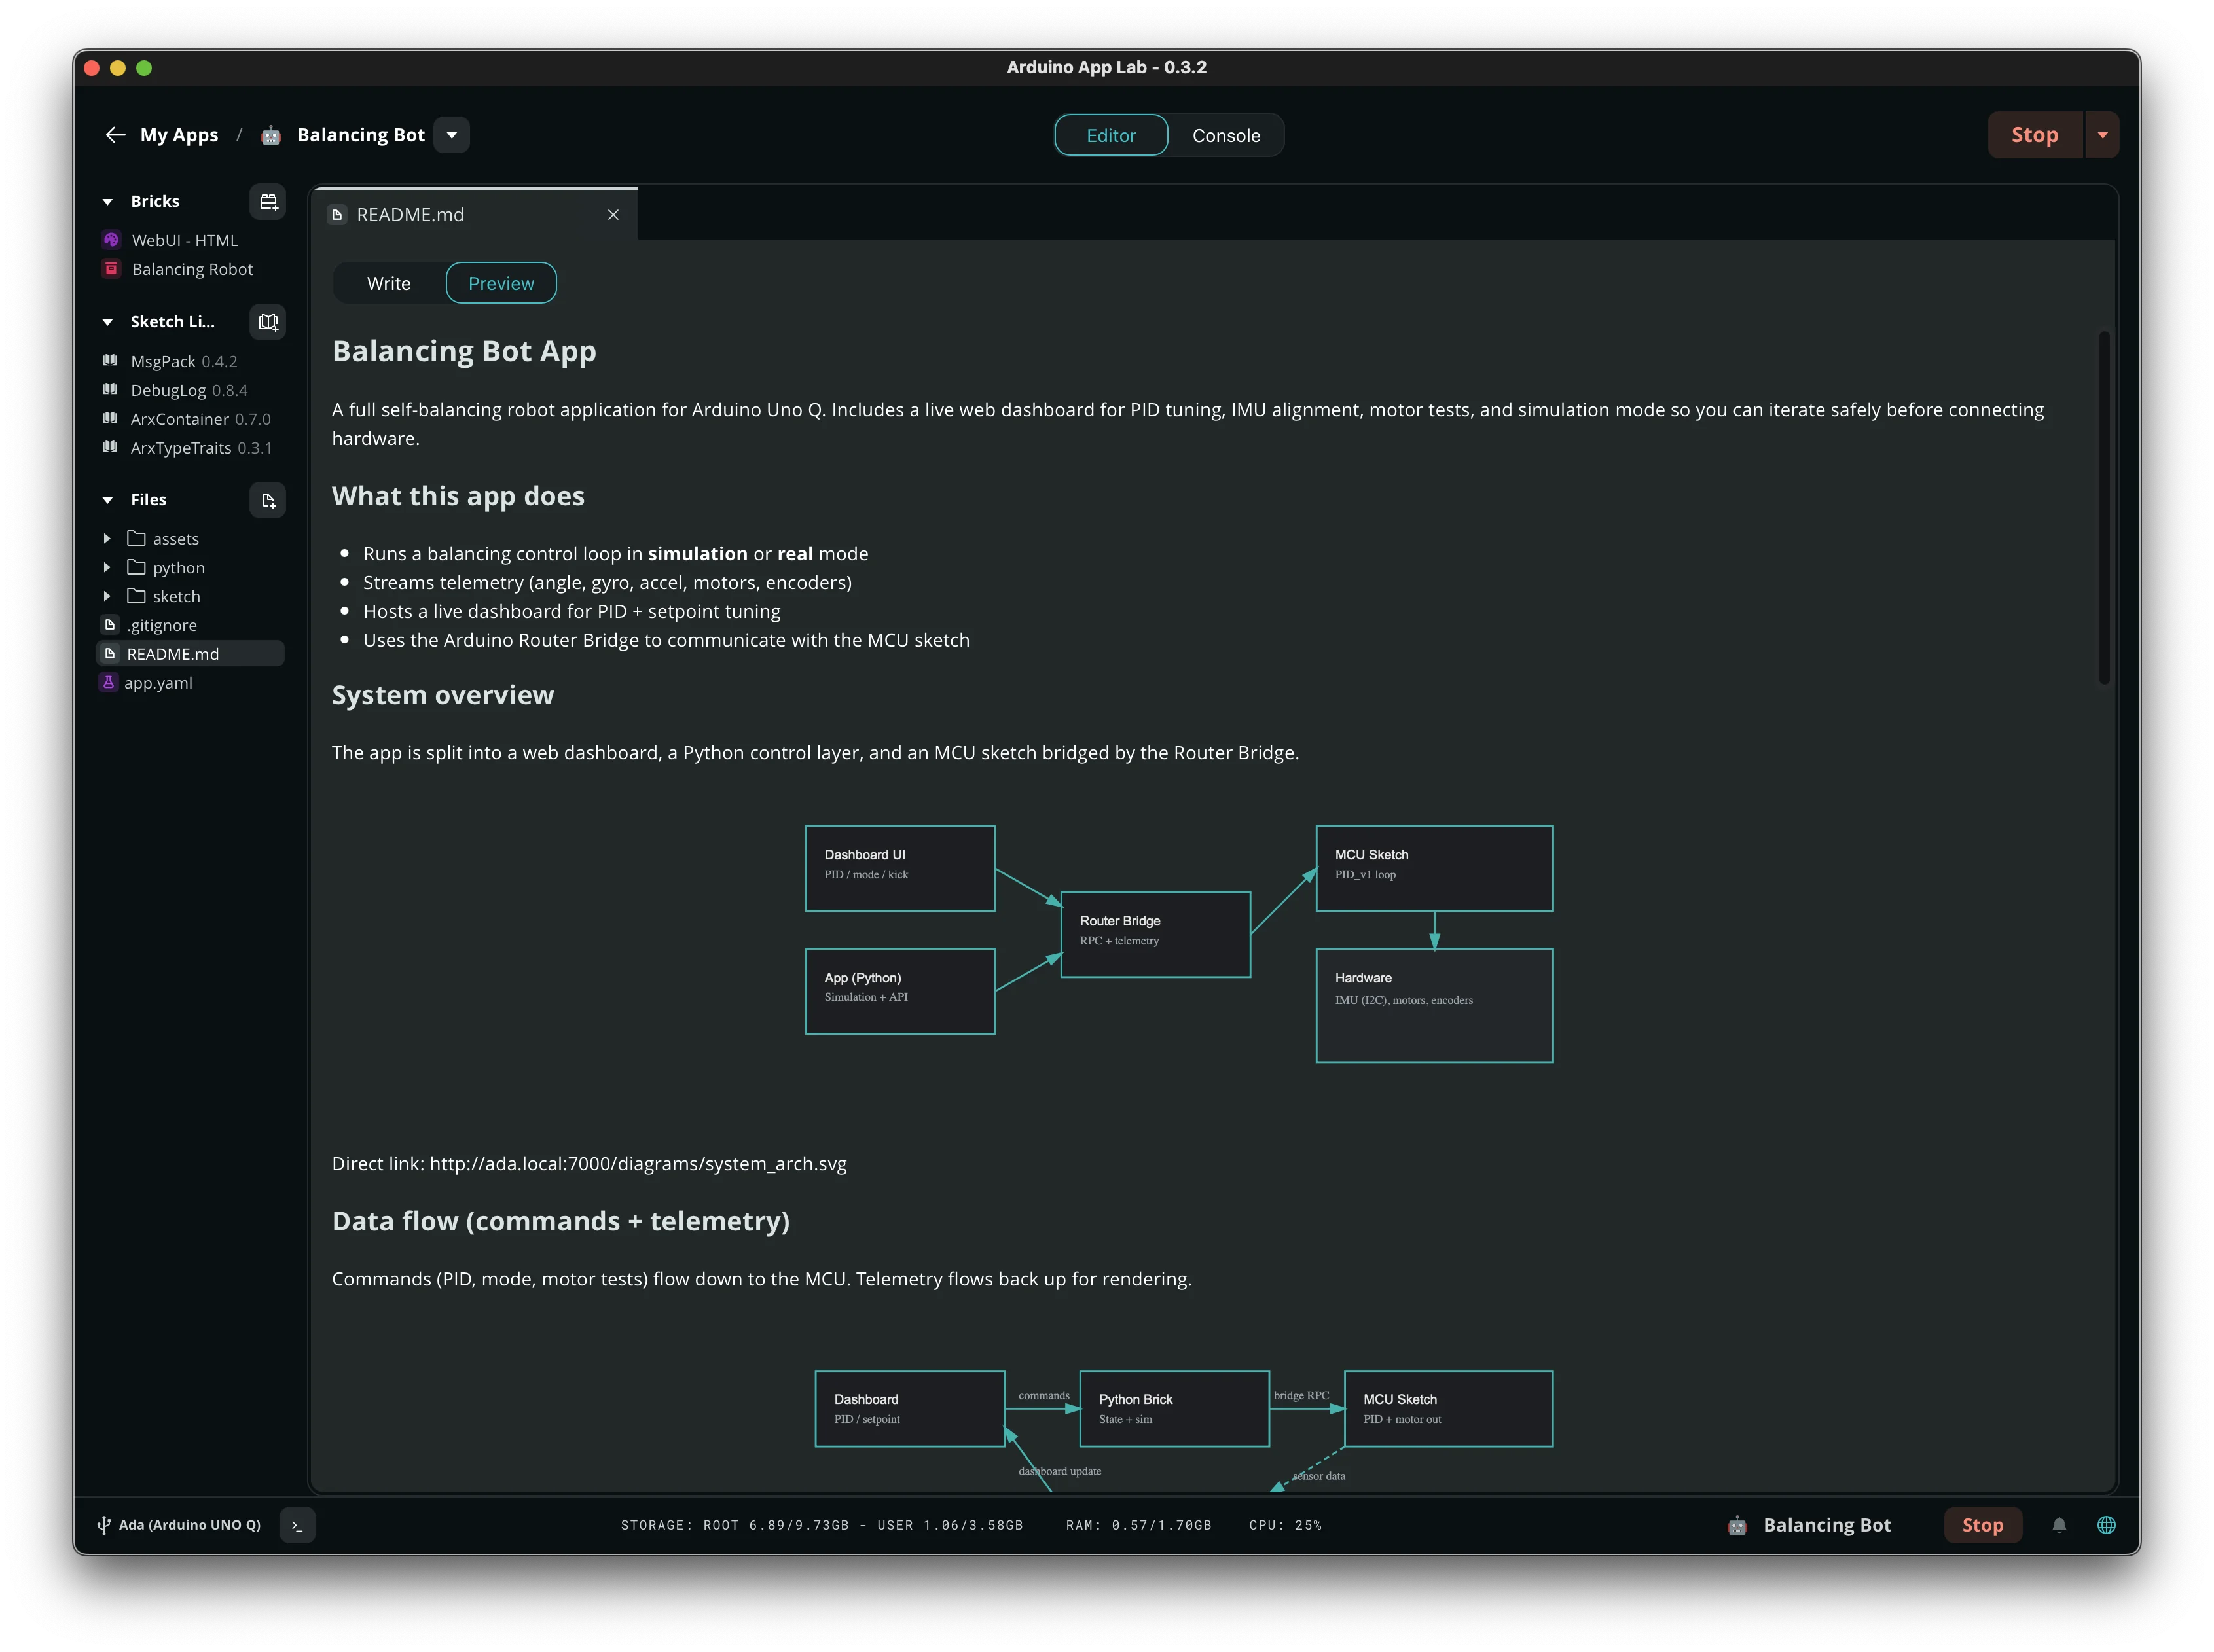Open the sketch library manager icon

point(268,322)
